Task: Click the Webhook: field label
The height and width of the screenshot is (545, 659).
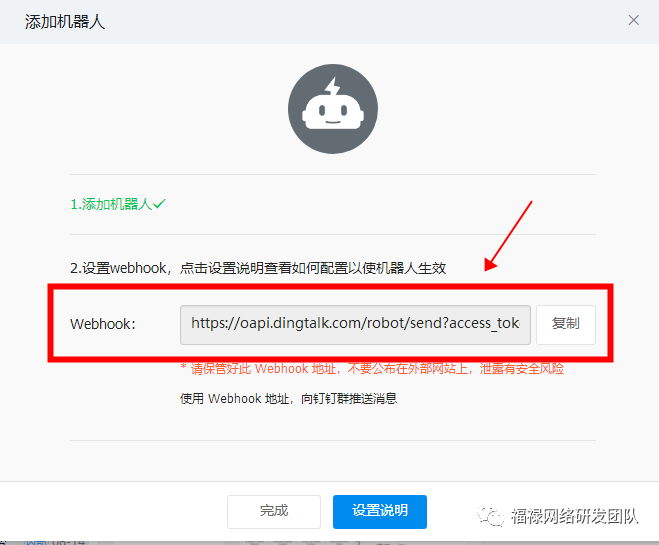Action: pyautogui.click(x=103, y=324)
